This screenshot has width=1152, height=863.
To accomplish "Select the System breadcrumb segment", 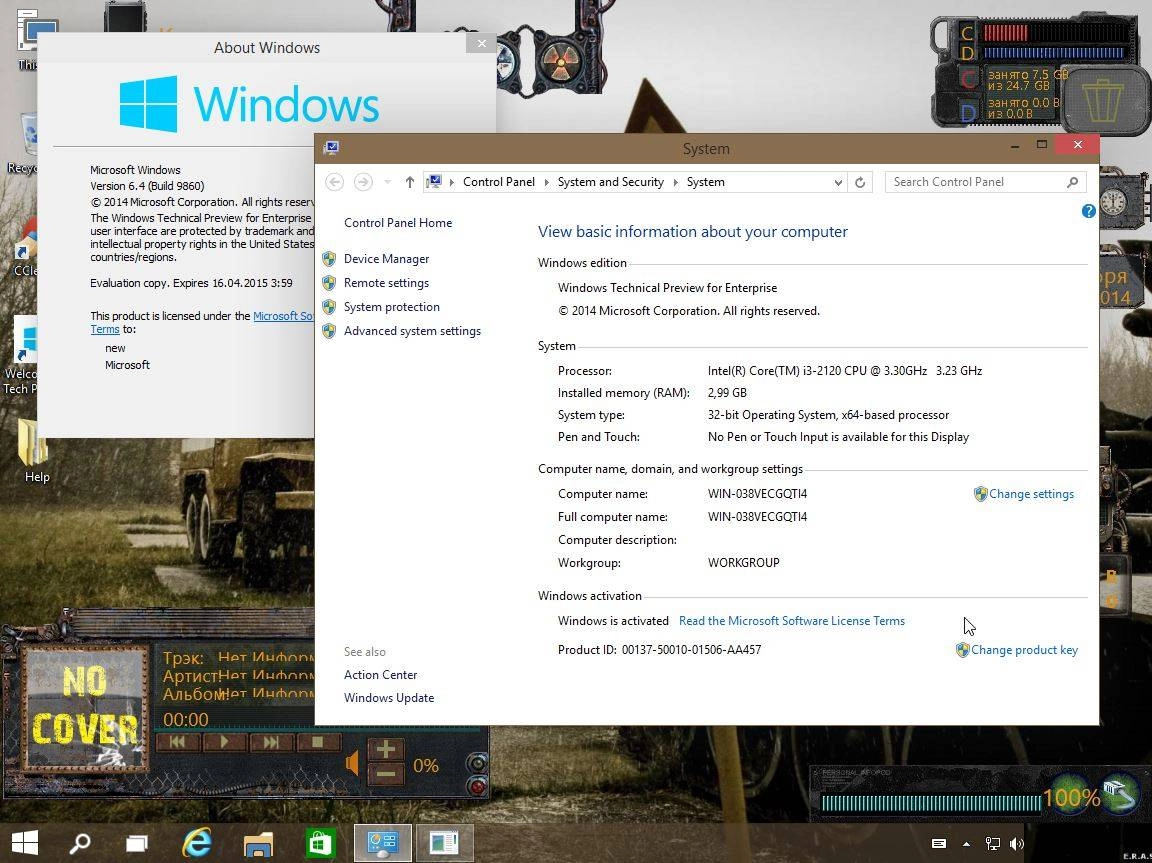I will tap(705, 182).
